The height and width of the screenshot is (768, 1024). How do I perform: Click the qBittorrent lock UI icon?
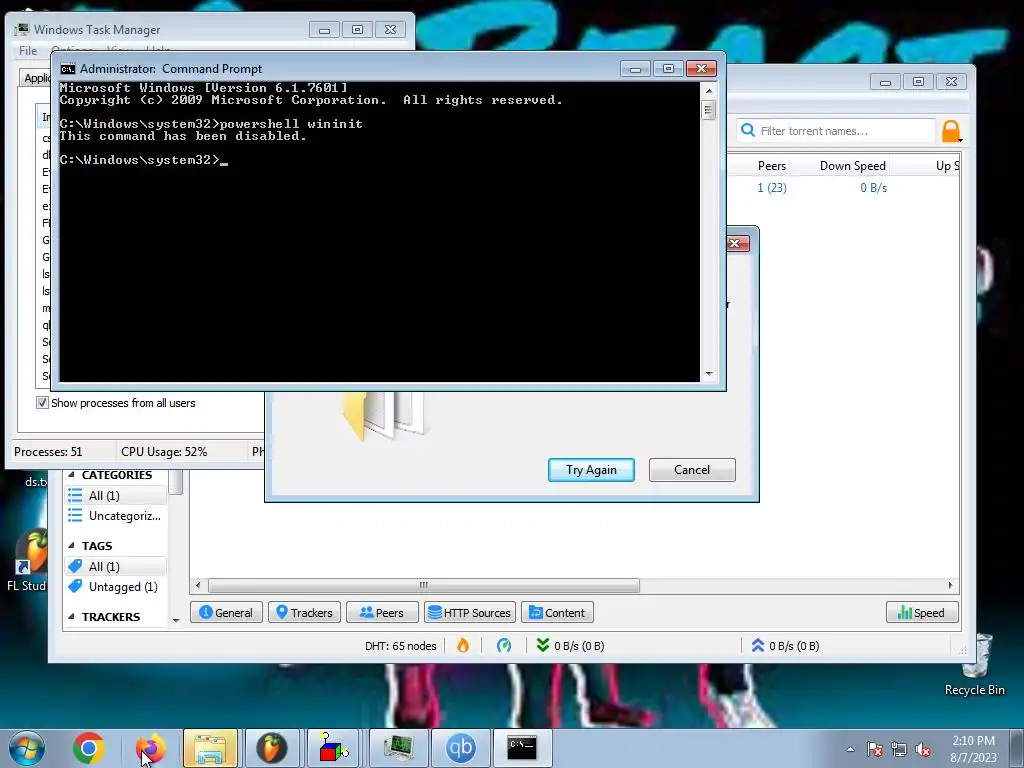[952, 131]
